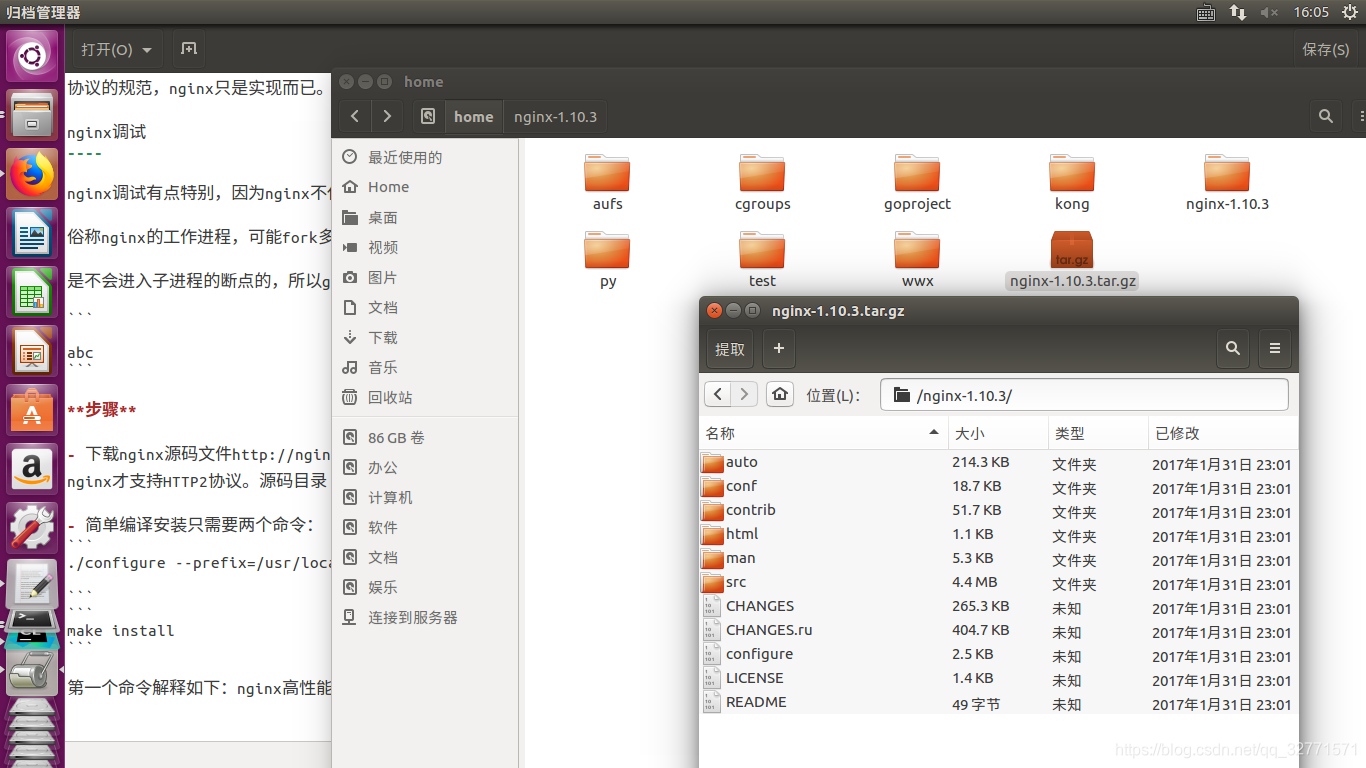Open the text editor dock icon
Image resolution: width=1366 pixels, height=768 pixels.
click(32, 585)
